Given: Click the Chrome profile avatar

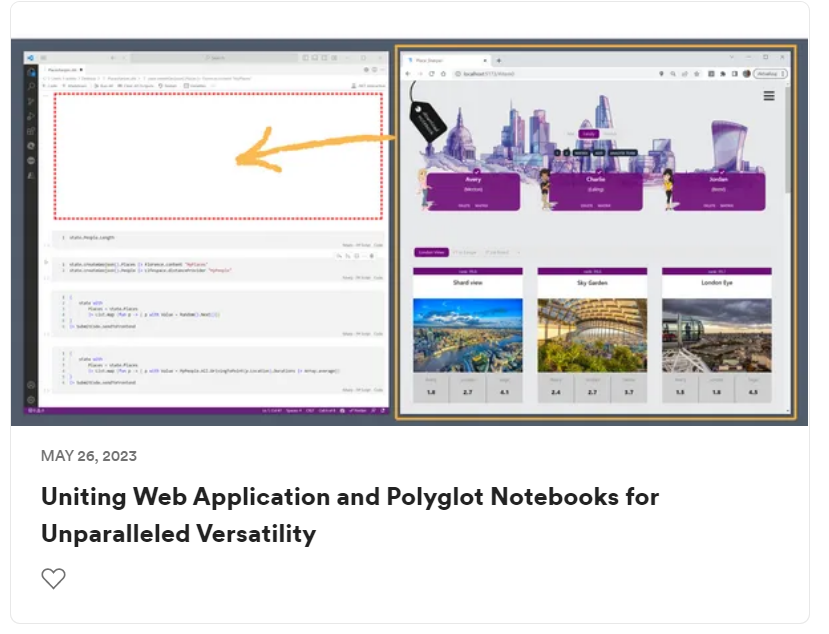Looking at the screenshot, I should [x=748, y=73].
